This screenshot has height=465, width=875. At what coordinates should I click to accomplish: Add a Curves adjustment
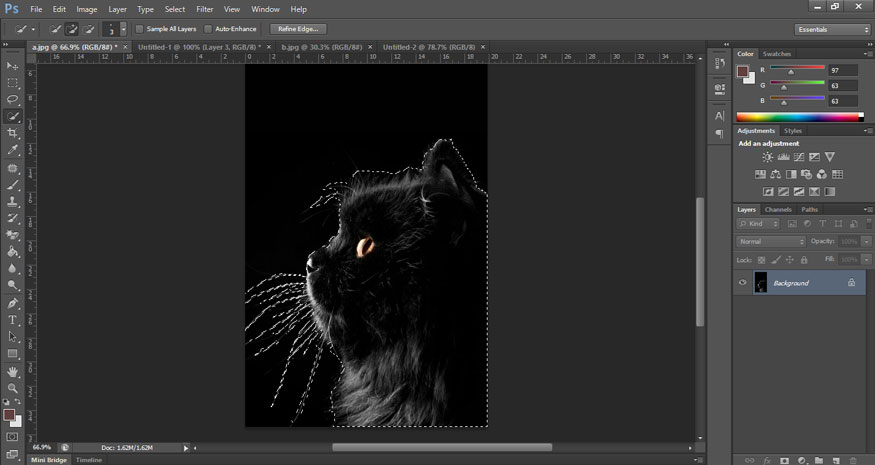[799, 157]
